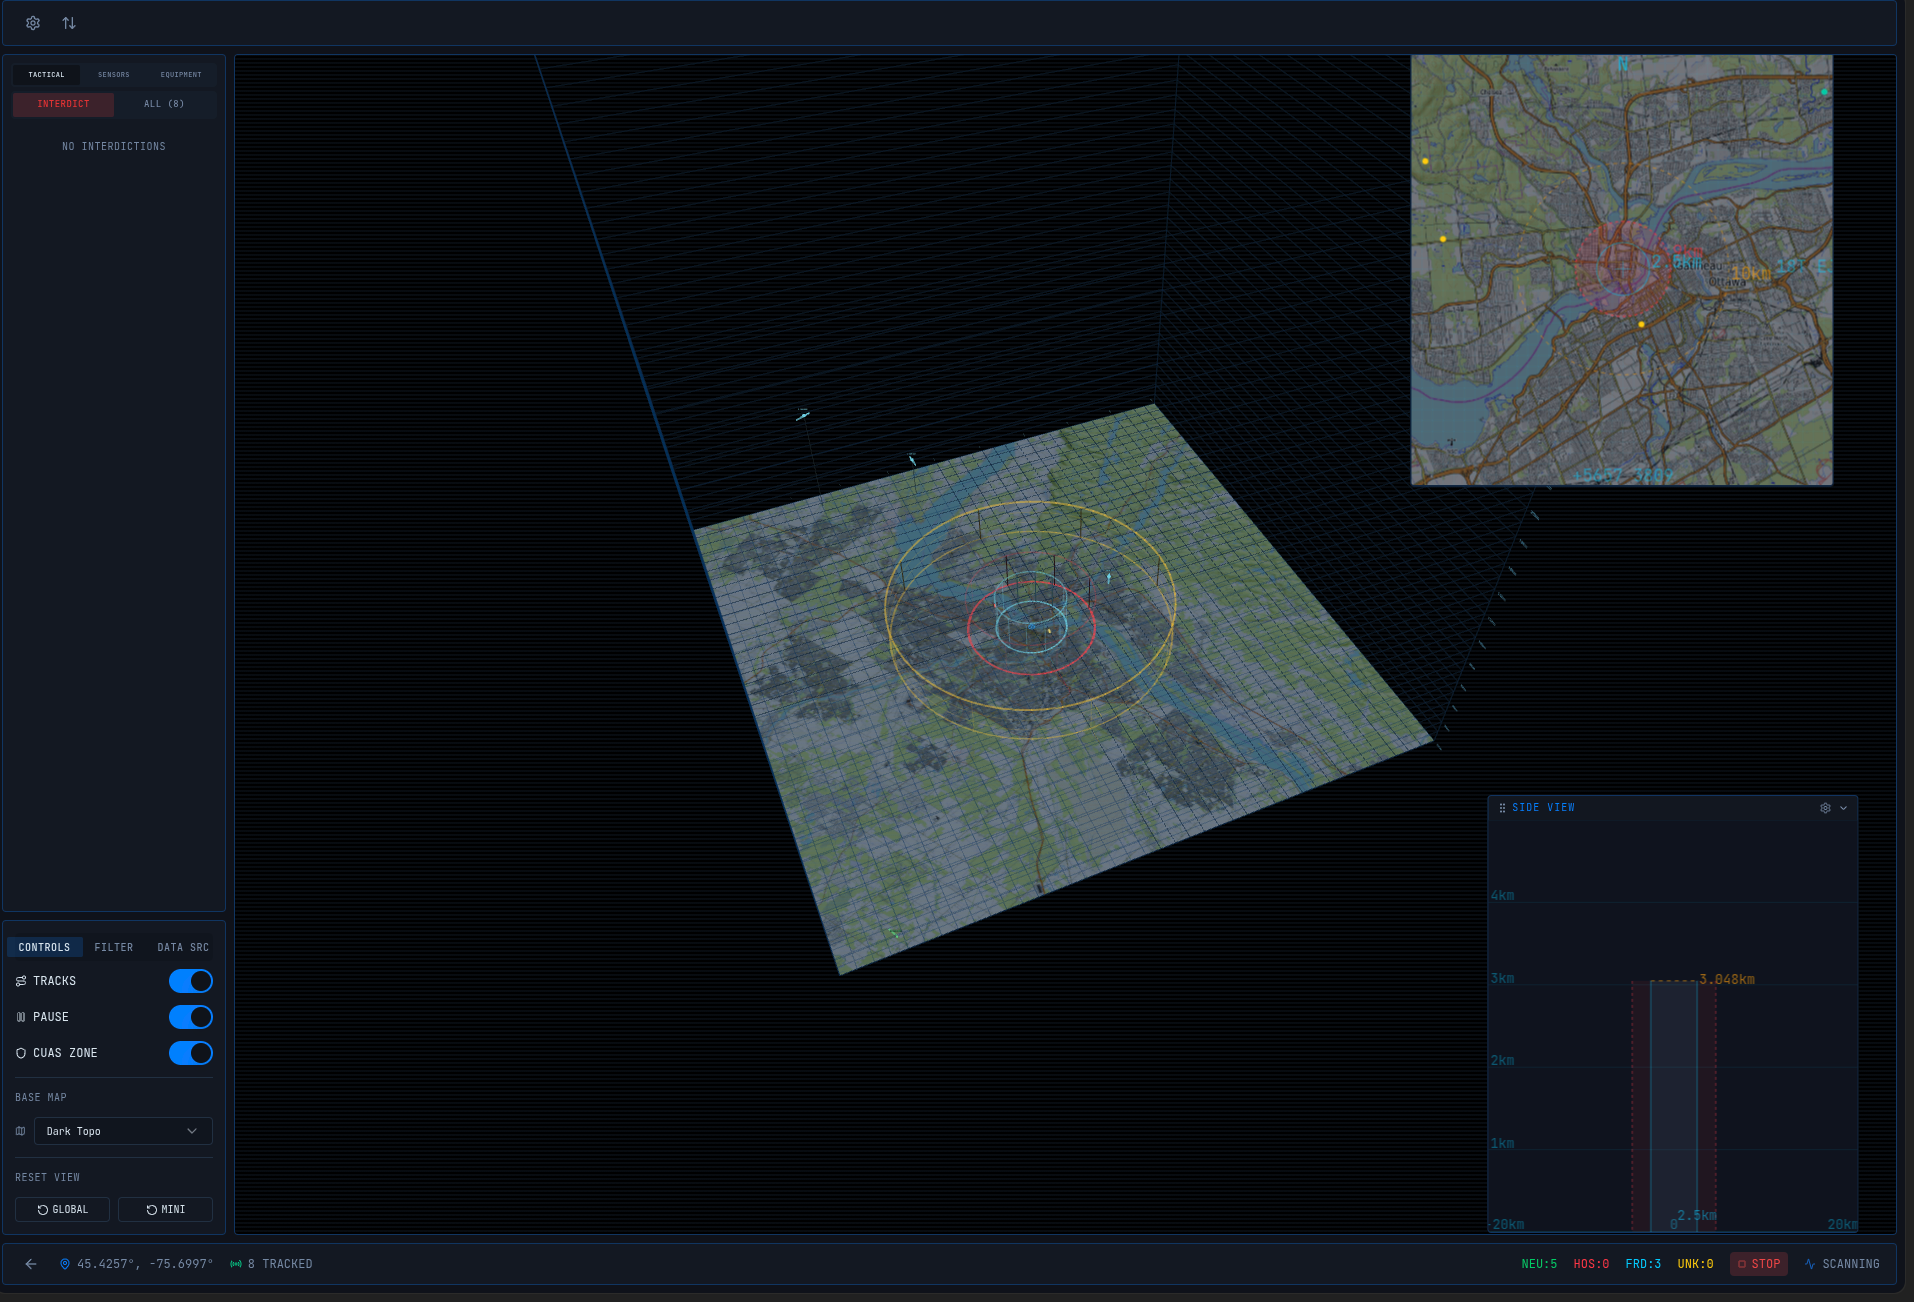Click the CUAS ZONE shield icon

pos(21,1053)
